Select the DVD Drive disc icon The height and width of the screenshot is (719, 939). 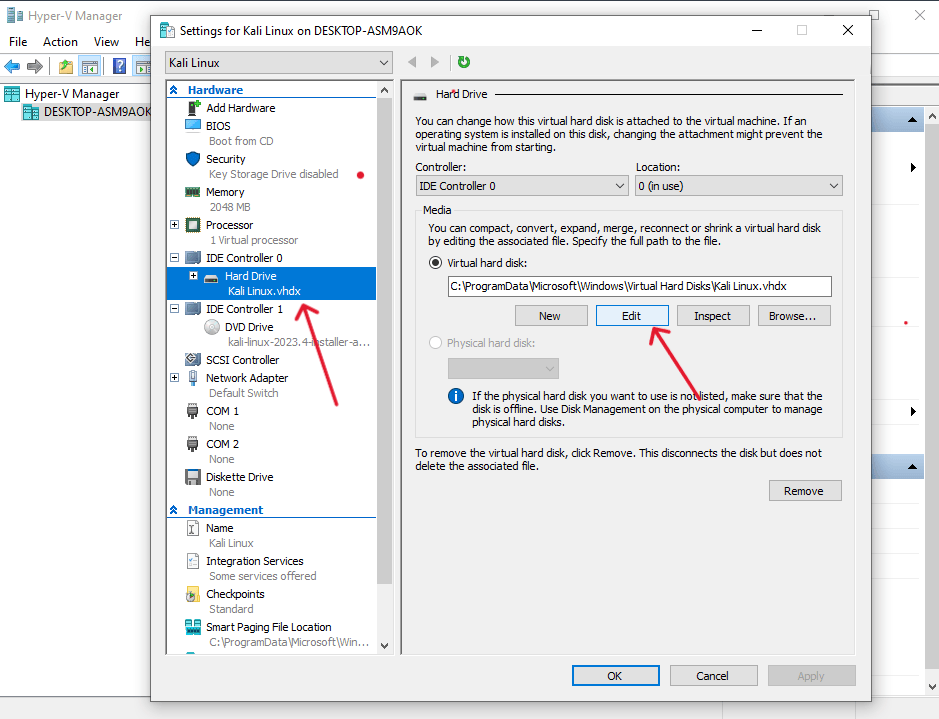pyautogui.click(x=211, y=327)
